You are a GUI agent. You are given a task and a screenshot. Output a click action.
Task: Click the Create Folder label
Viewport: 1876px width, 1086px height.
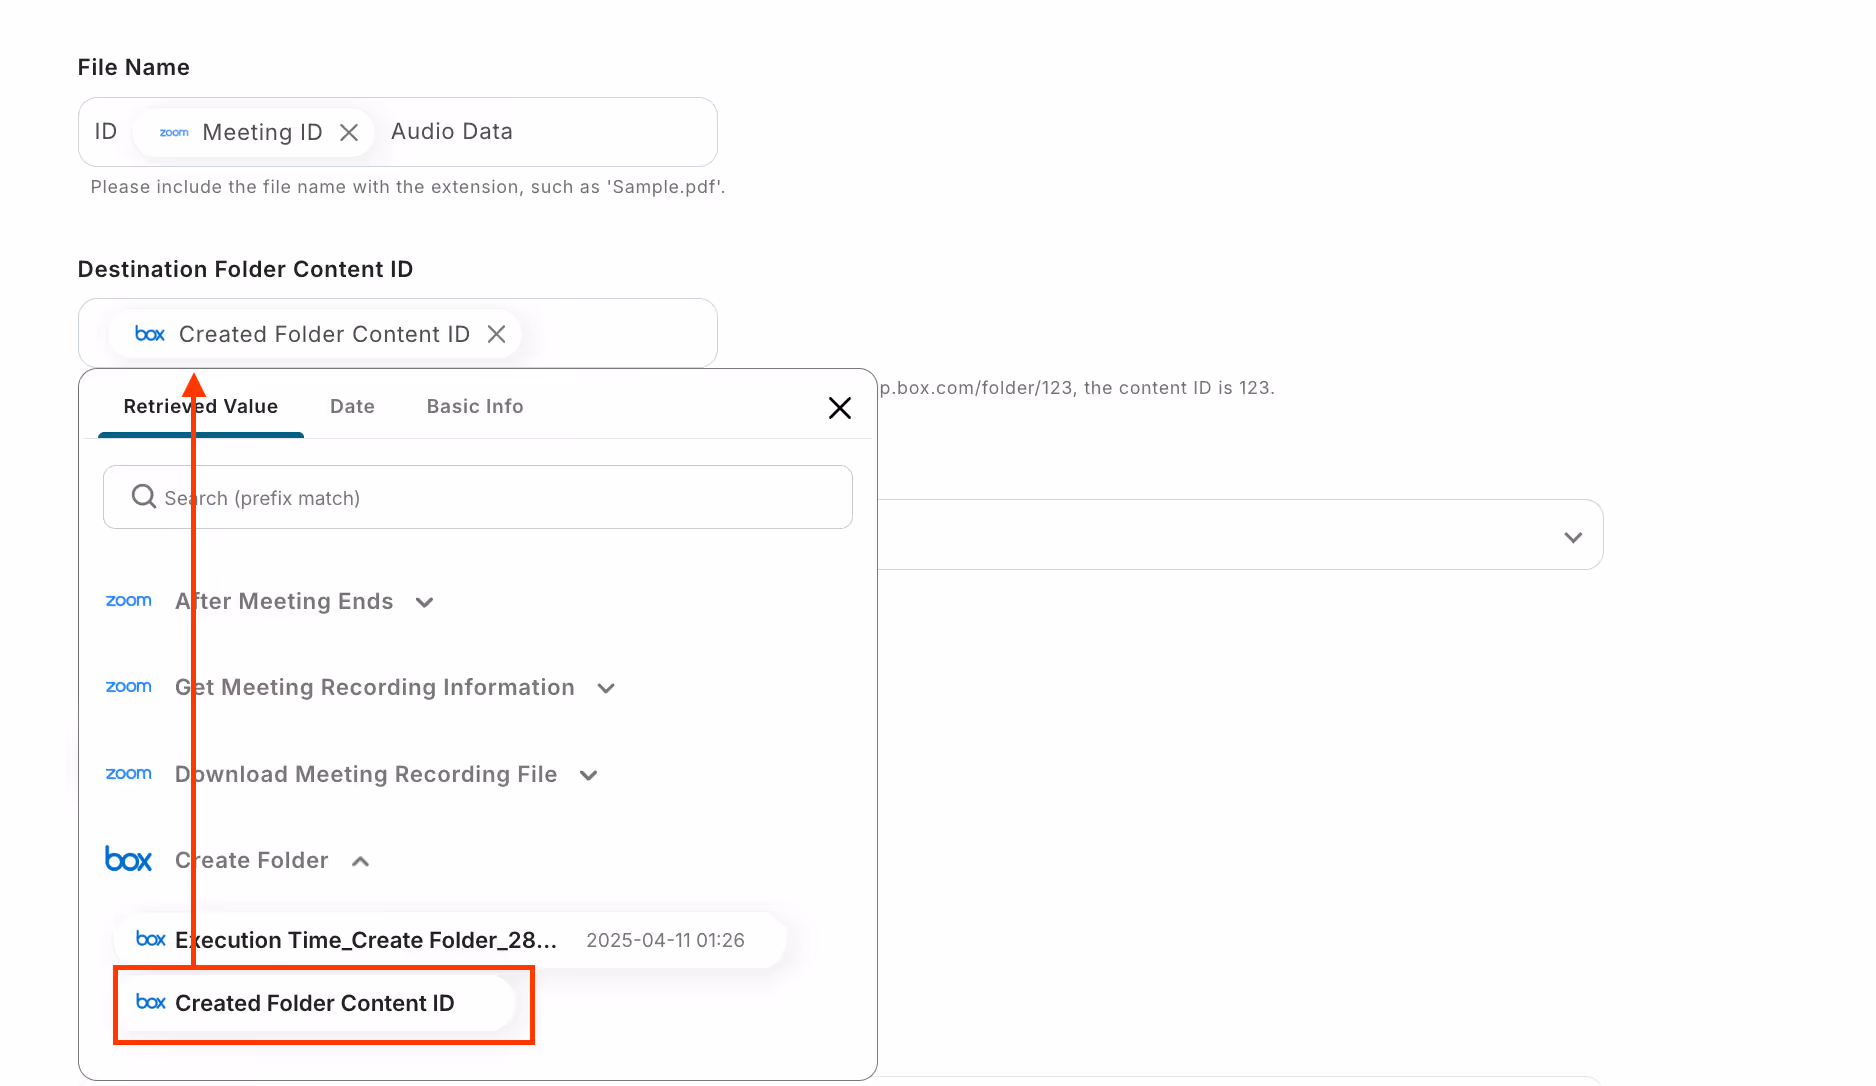point(252,860)
